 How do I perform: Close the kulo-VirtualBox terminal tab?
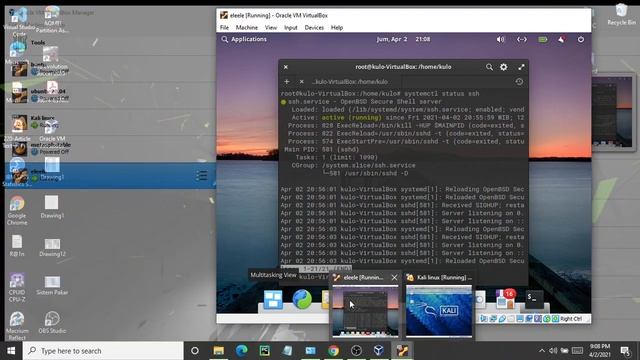(x=302, y=82)
